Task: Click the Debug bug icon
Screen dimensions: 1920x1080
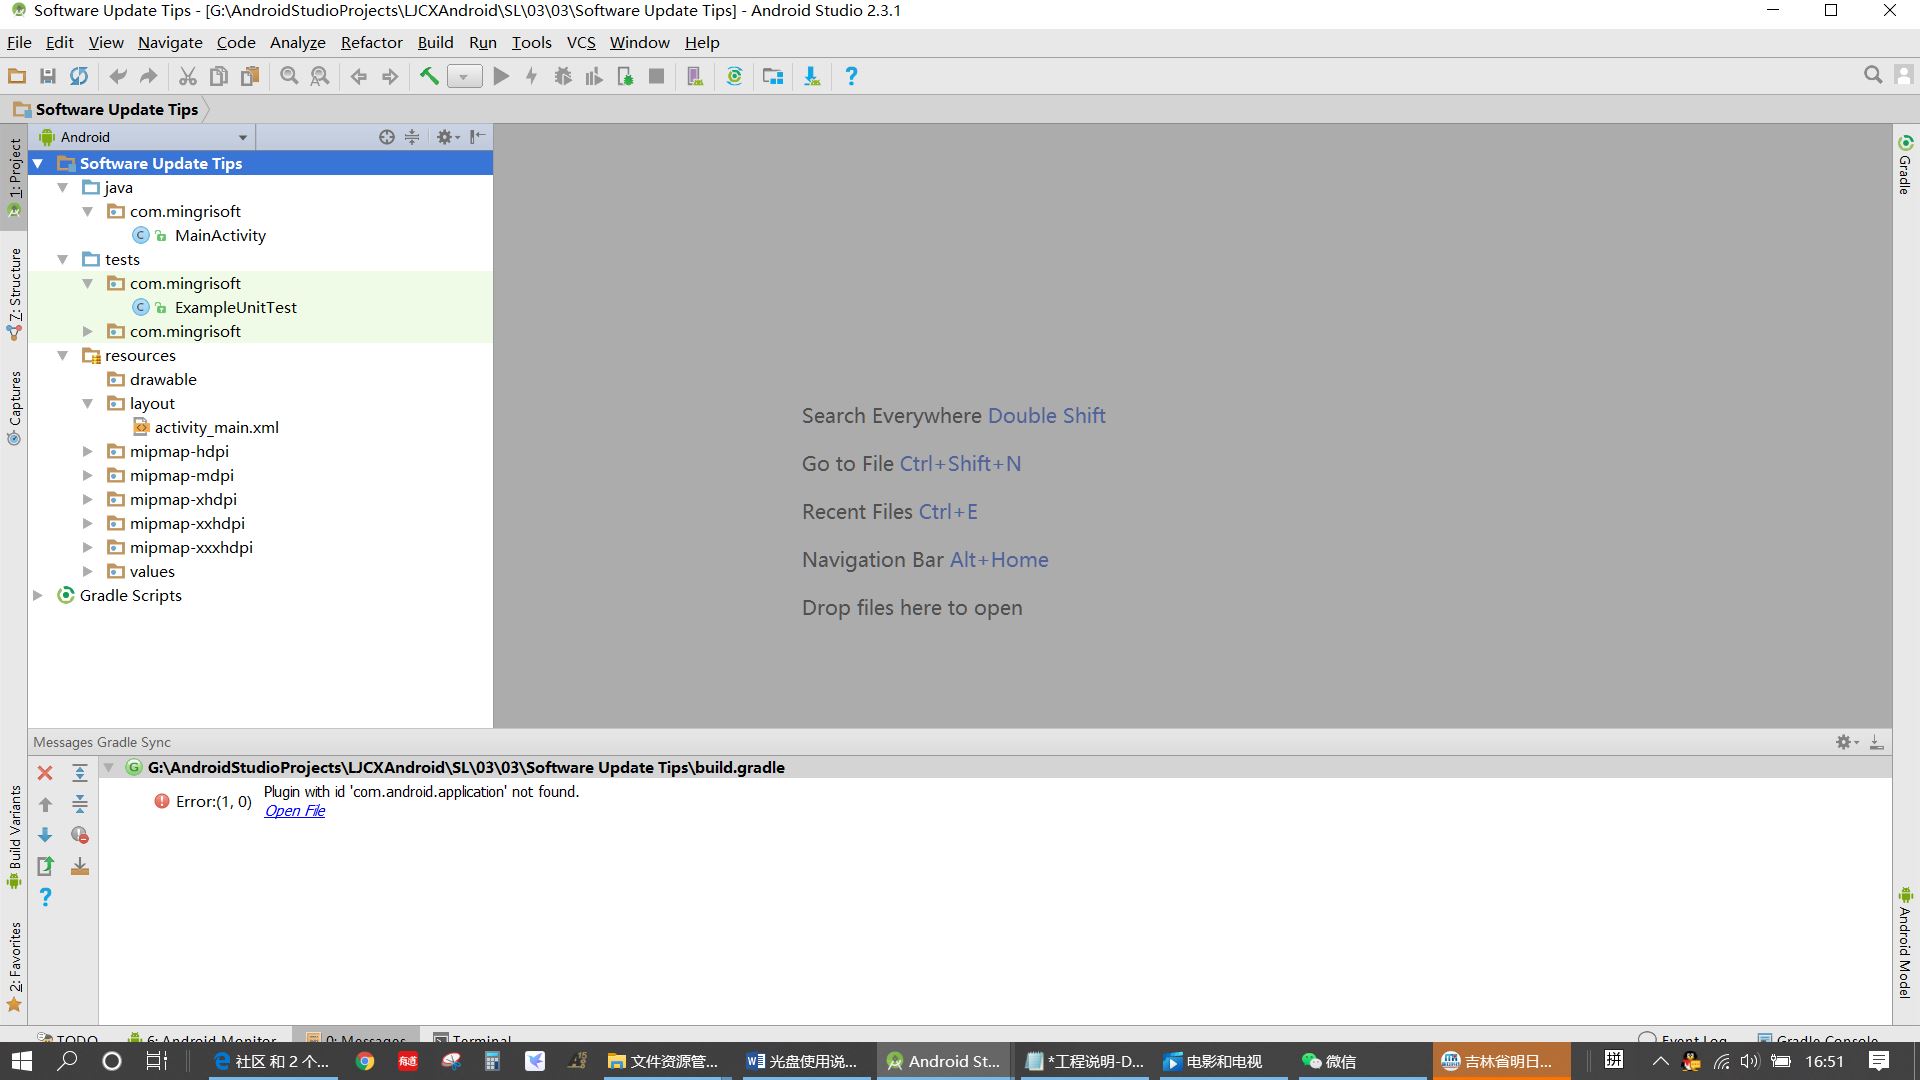Action: click(x=563, y=76)
